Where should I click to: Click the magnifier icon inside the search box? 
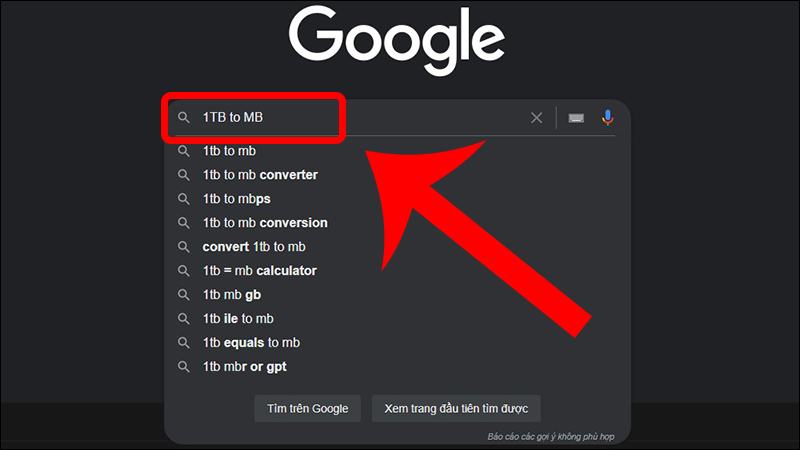(184, 117)
